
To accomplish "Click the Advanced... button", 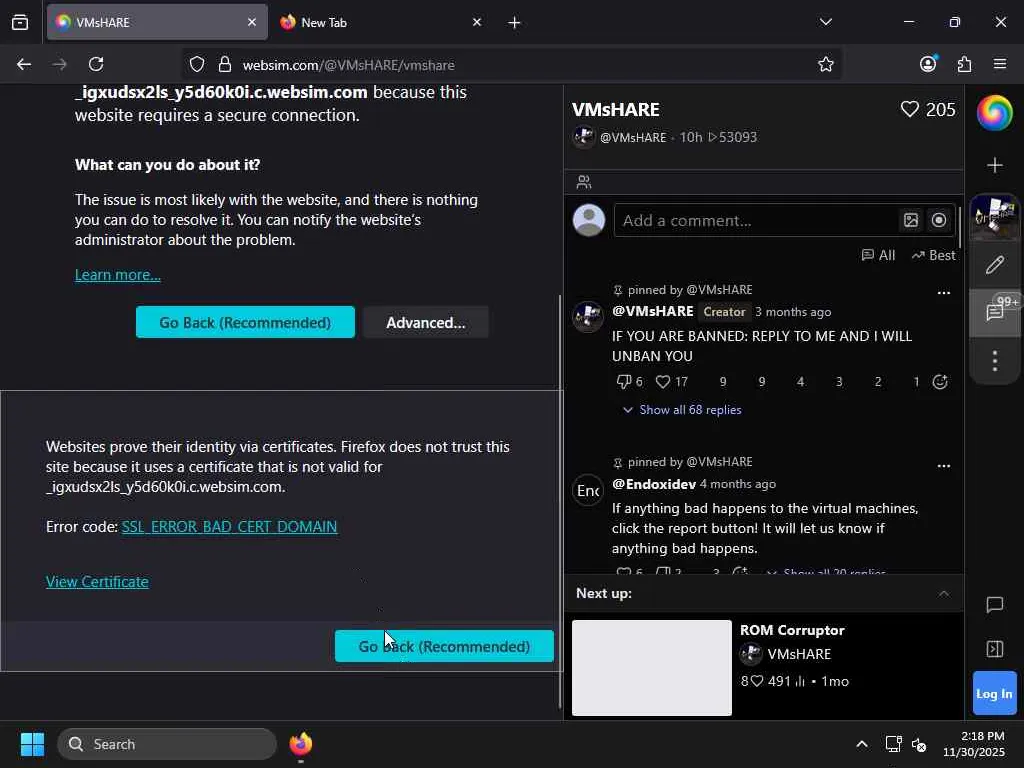I will pyautogui.click(x=425, y=322).
